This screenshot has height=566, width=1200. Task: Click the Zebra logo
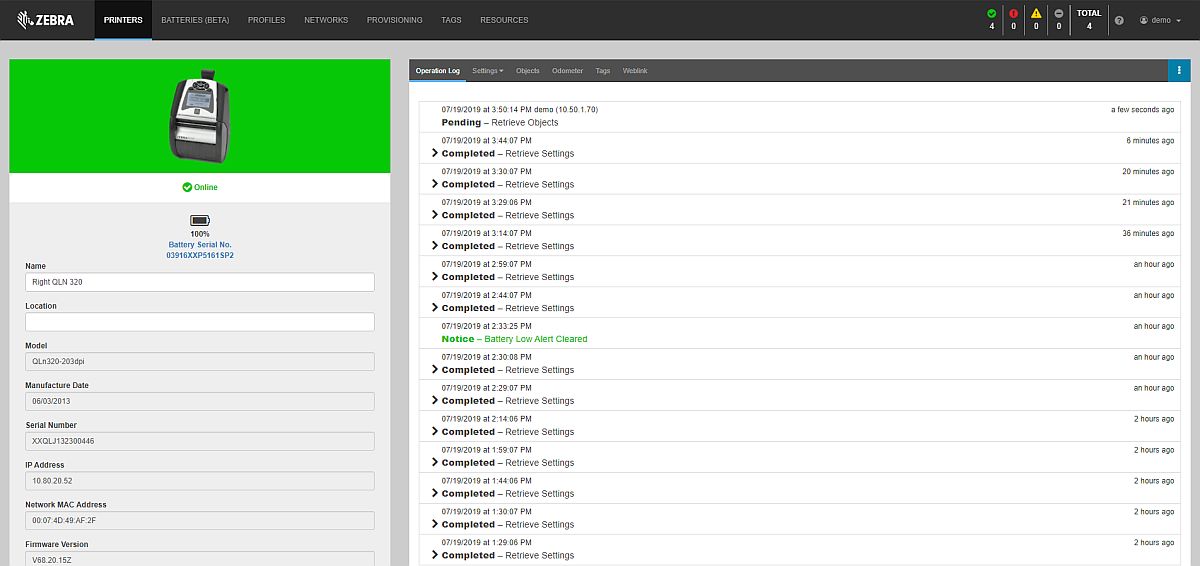point(45,19)
